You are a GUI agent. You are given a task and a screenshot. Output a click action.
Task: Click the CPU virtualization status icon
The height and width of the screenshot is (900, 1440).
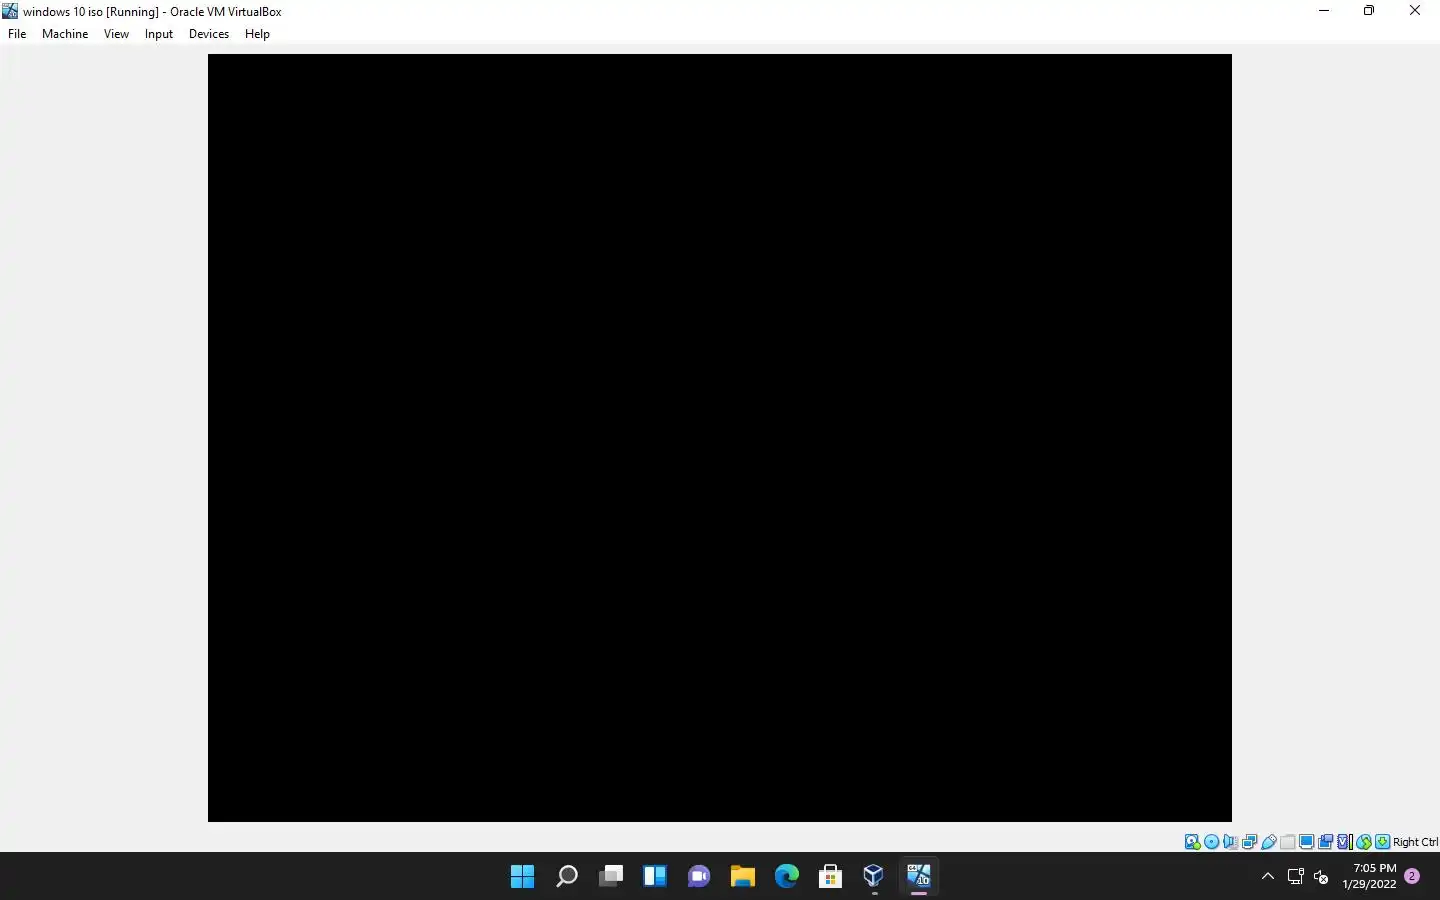1345,842
